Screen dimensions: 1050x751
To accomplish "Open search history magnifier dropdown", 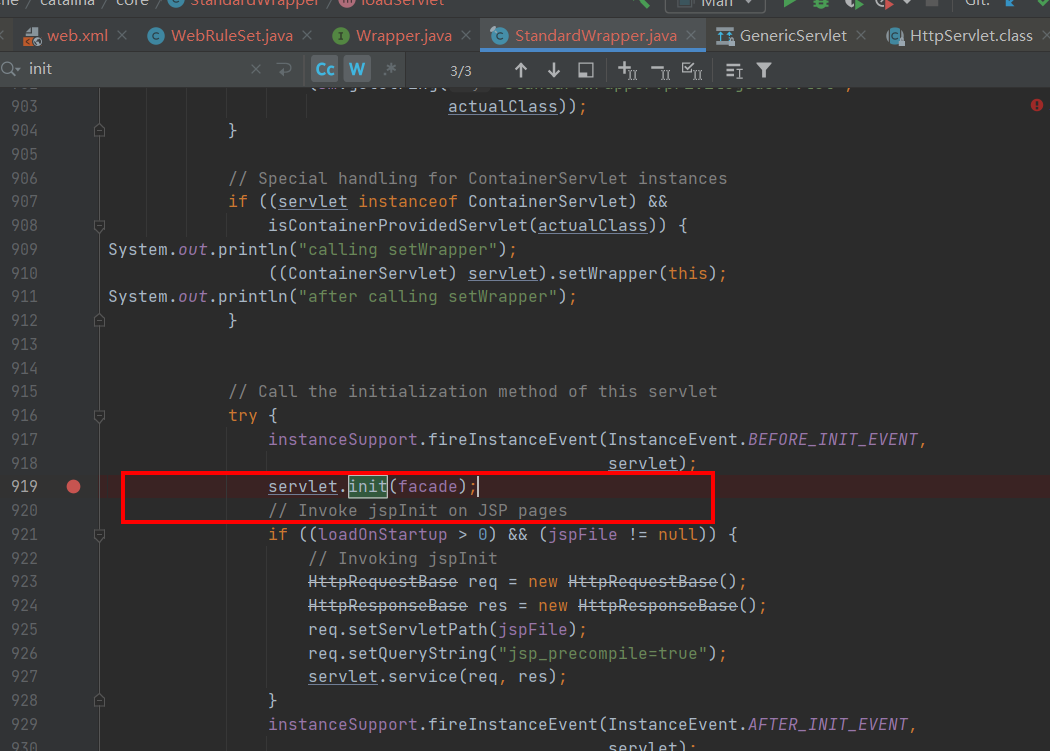I will coord(10,69).
